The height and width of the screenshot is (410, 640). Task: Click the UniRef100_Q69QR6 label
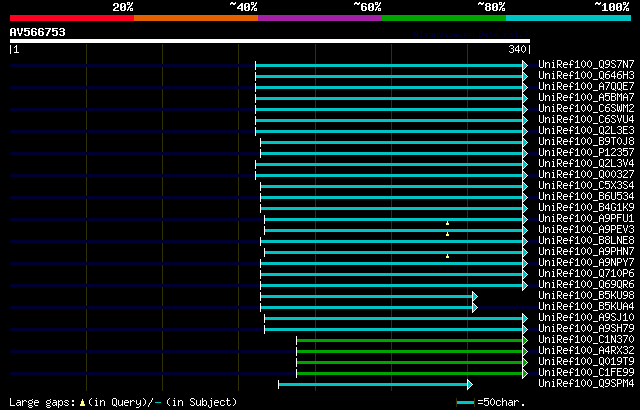586,285
